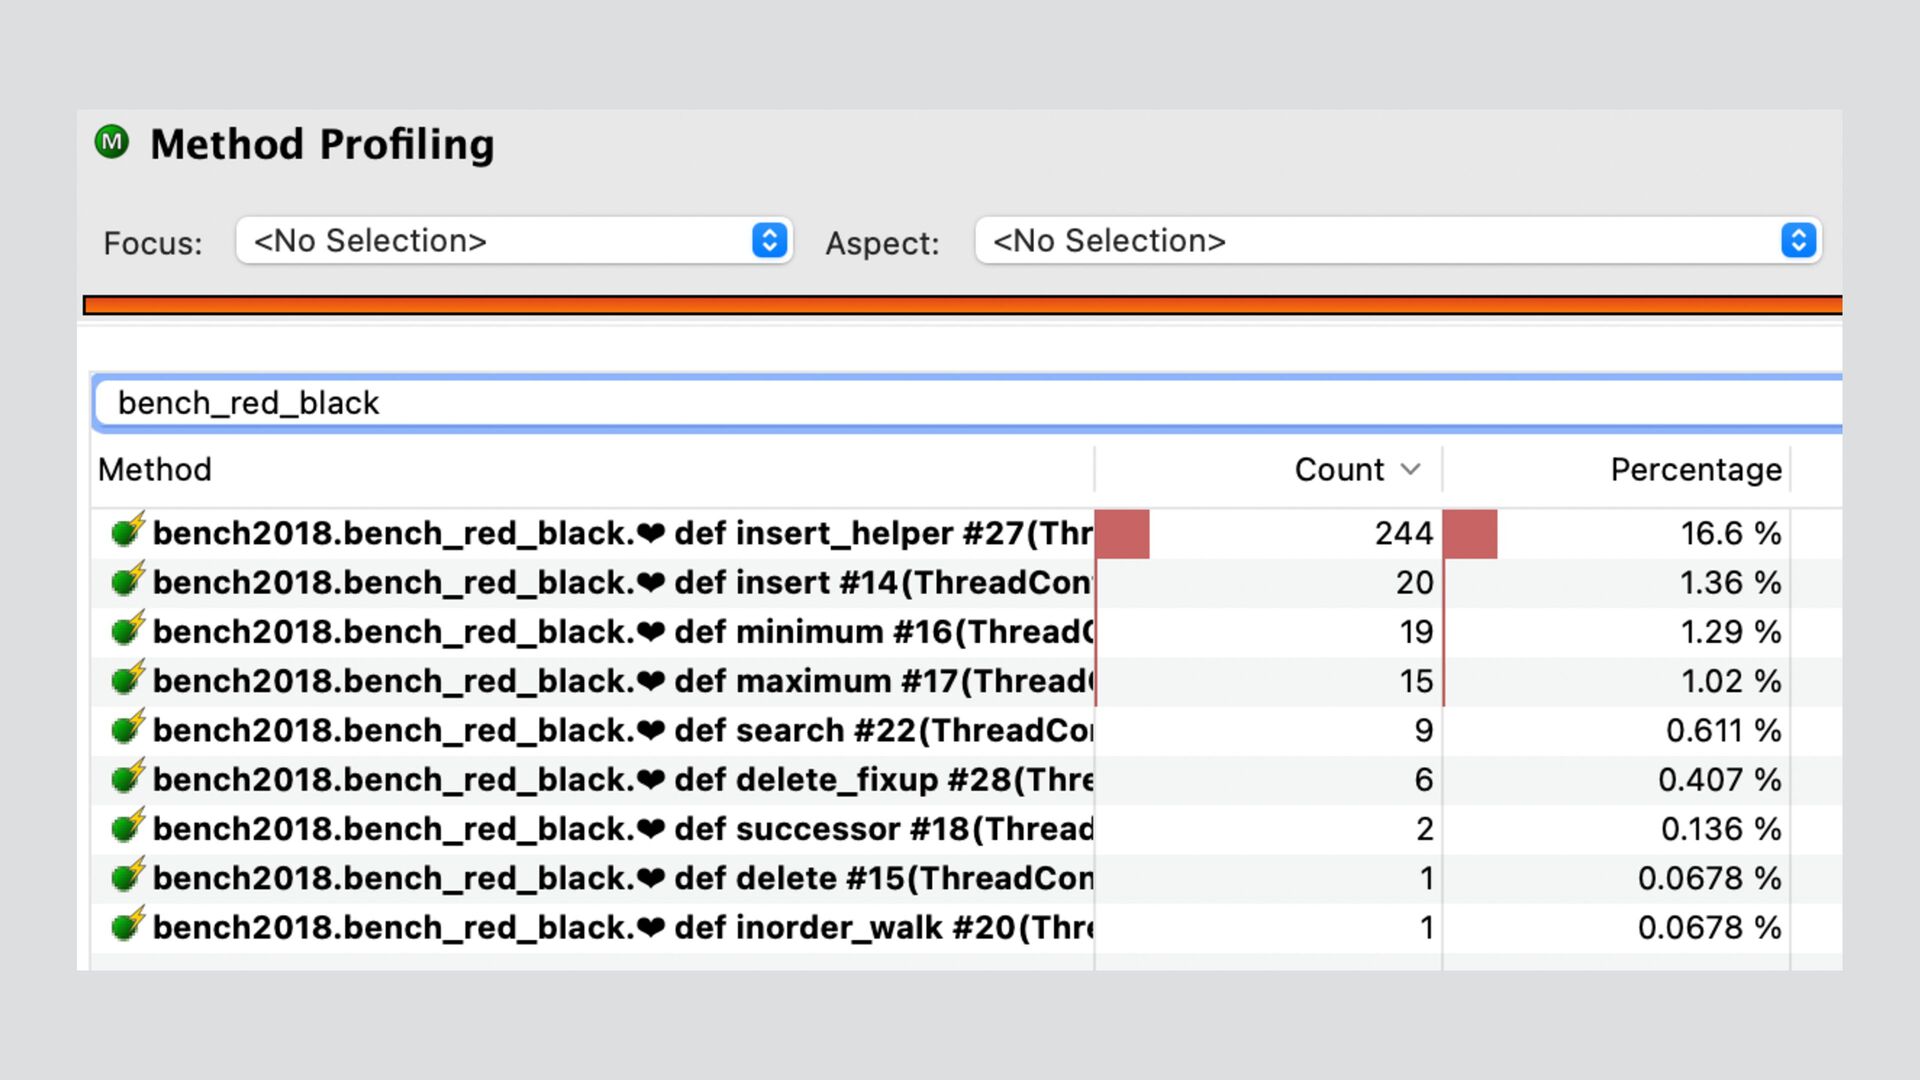Click the method icon beside search #22

coord(128,728)
